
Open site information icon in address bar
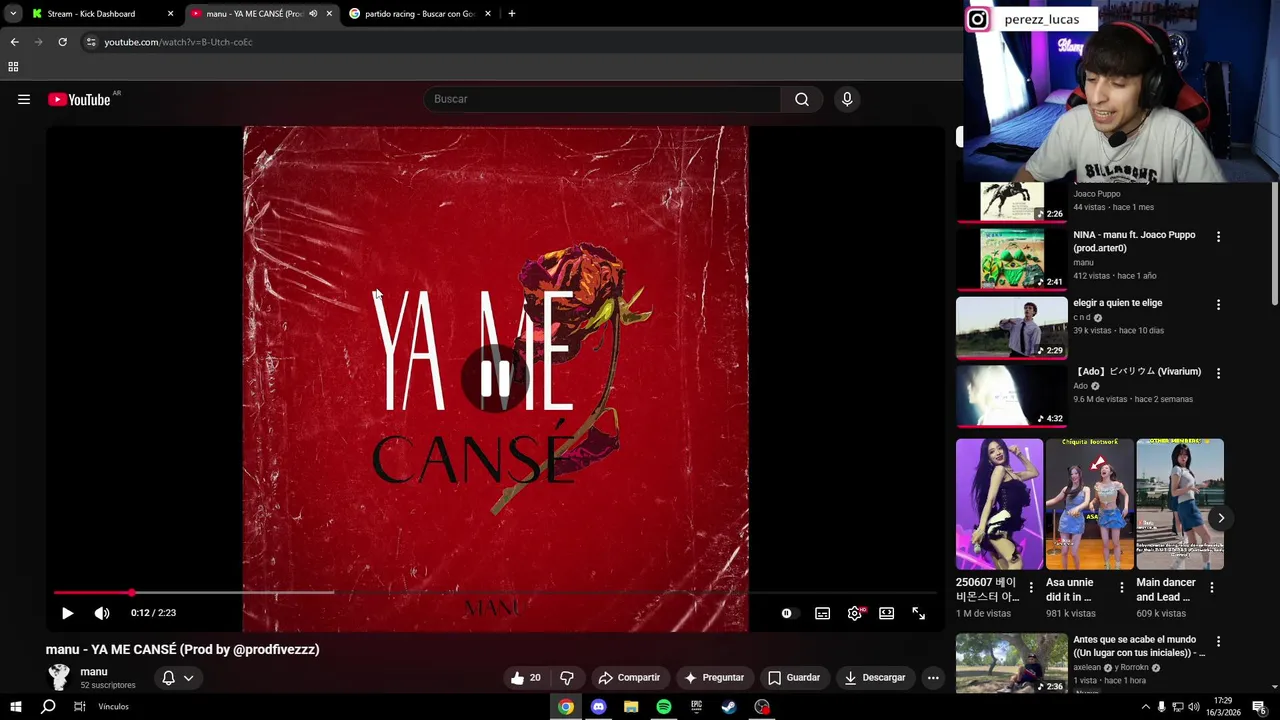click(91, 42)
